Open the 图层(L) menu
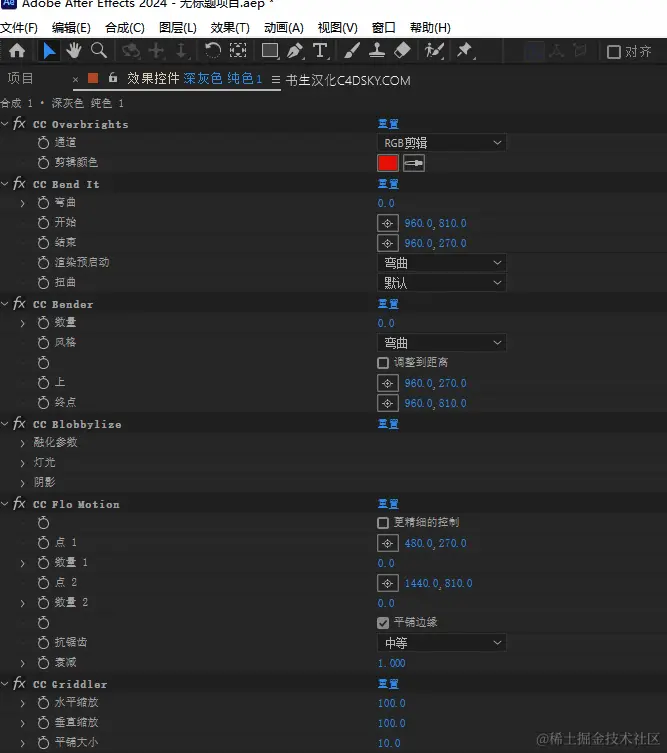Image resolution: width=667 pixels, height=753 pixels. (178, 28)
